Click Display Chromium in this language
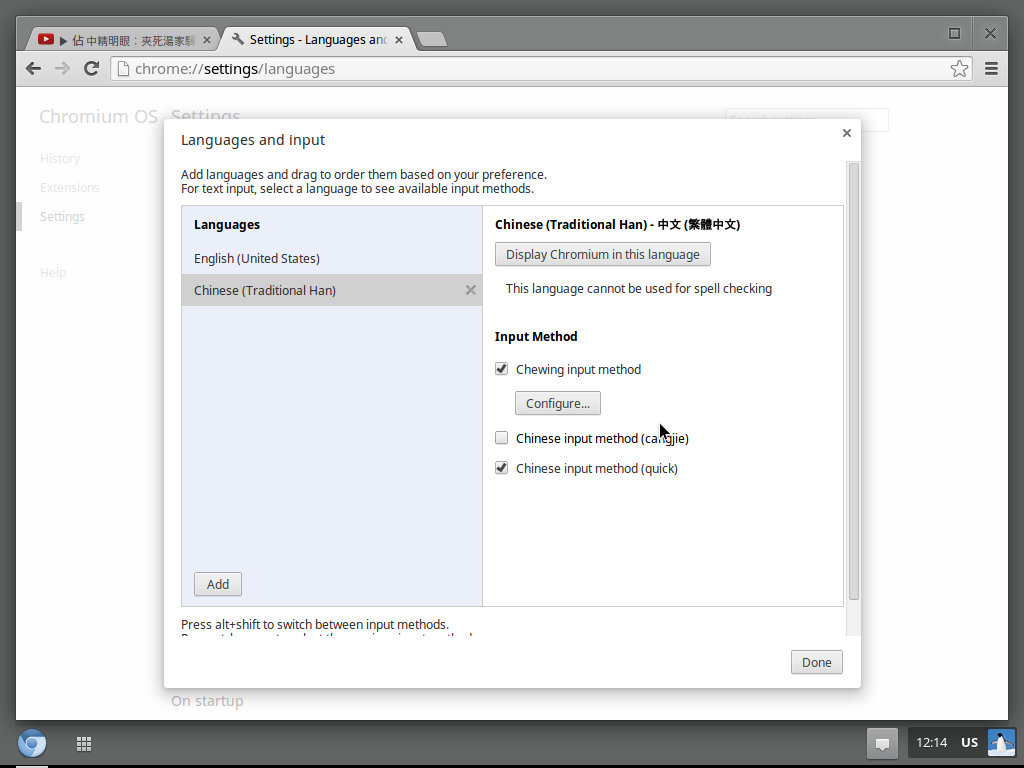 602,254
